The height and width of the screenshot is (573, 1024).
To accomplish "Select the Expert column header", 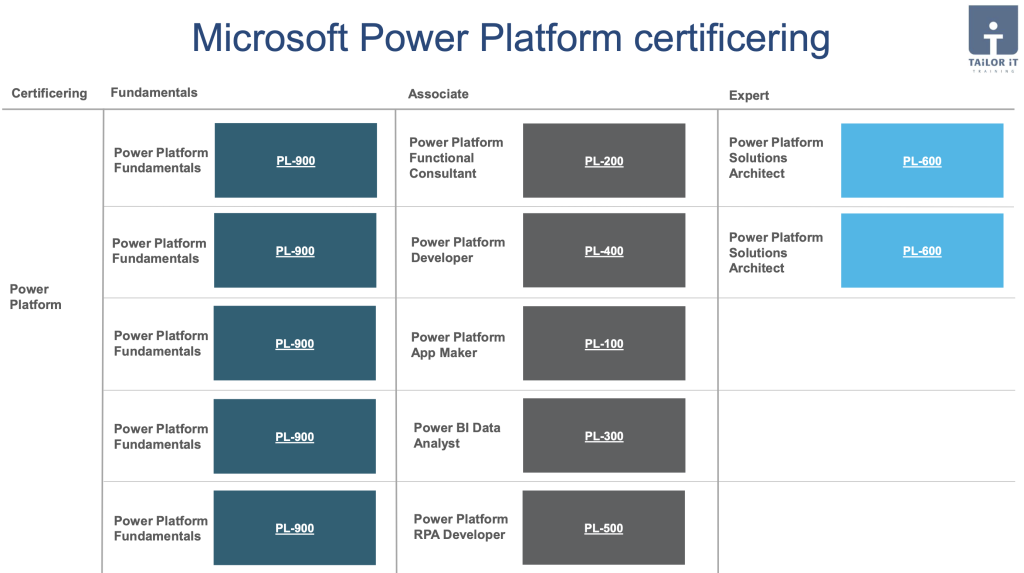I will click(x=749, y=95).
